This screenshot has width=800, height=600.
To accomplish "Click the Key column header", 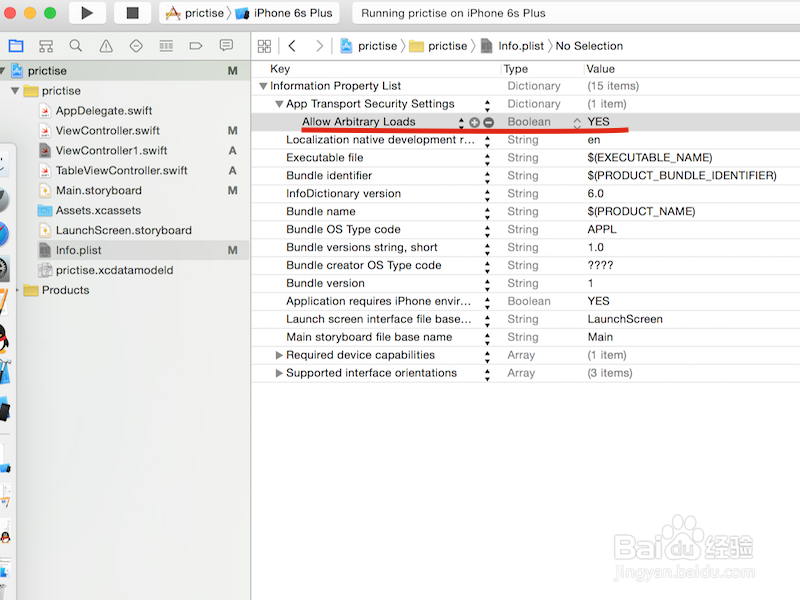I will (280, 69).
